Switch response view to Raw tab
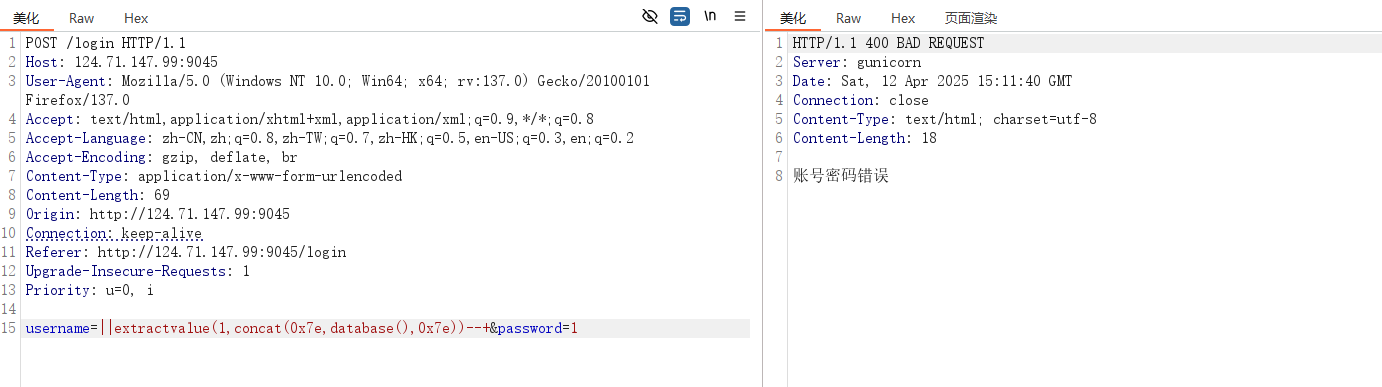Image resolution: width=1382 pixels, height=387 pixels. 848,18
